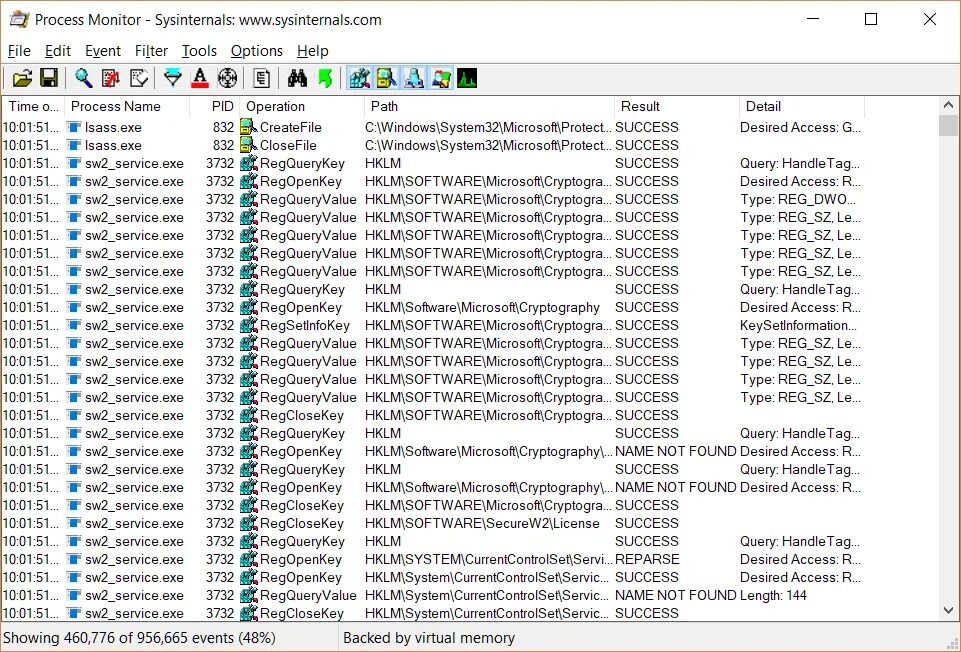Screen dimensions: 961x652
Task: Click the scroll-up arrow of the event list
Action: point(948,105)
